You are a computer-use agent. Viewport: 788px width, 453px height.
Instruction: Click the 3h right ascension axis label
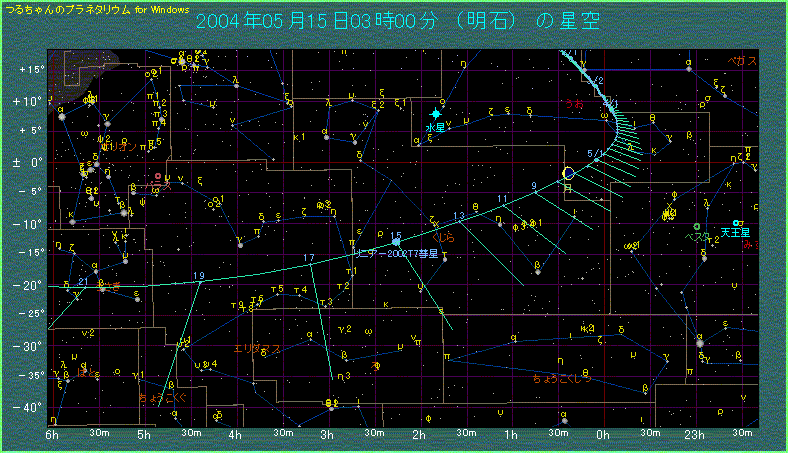[328, 434]
